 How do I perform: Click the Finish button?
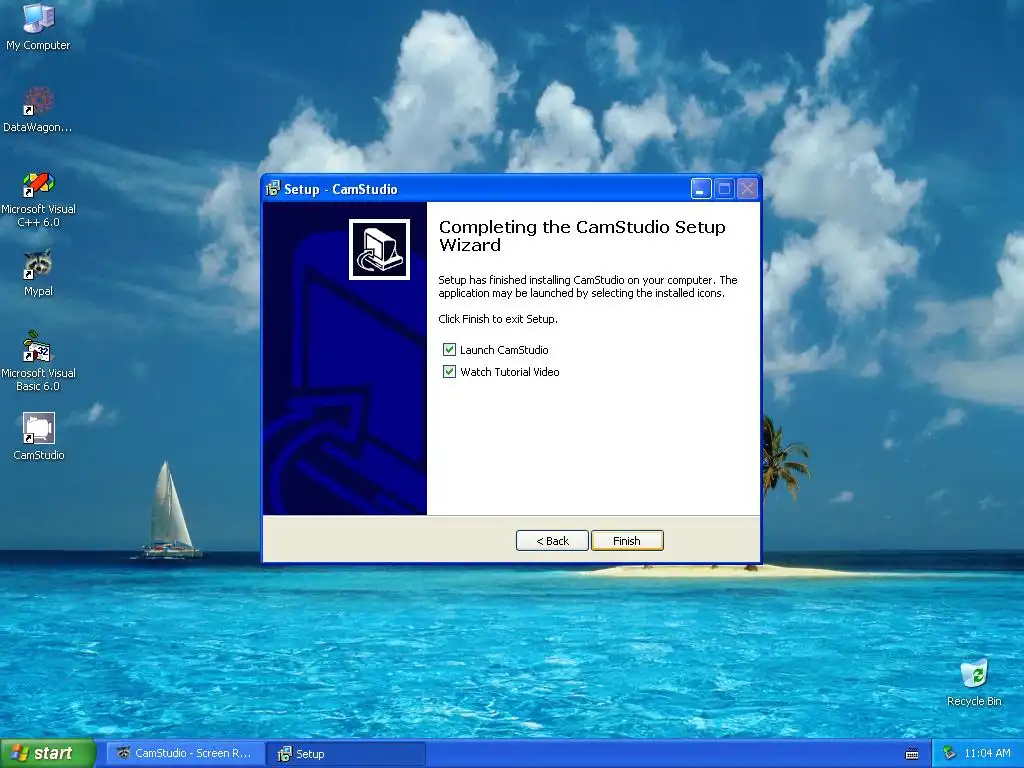click(x=627, y=541)
